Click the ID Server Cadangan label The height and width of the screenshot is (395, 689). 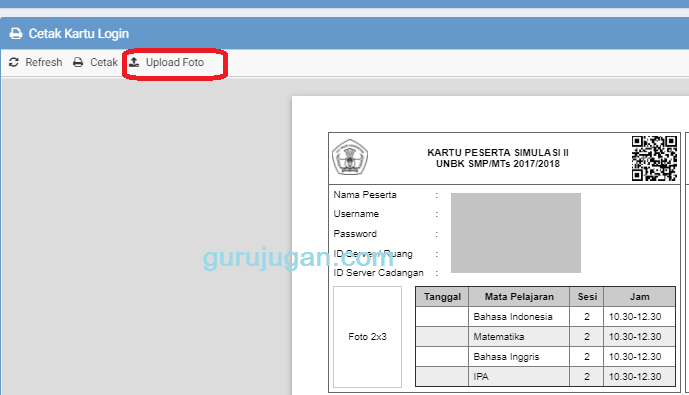378,273
